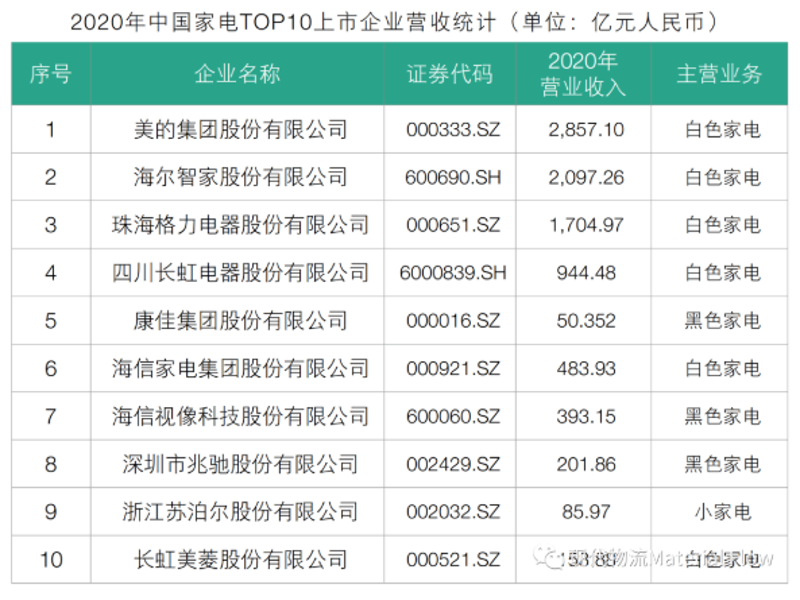Viewport: 800px width, 600px height.
Task: Click rank number 6 in 序号 column
Action: pyautogui.click(x=51, y=368)
